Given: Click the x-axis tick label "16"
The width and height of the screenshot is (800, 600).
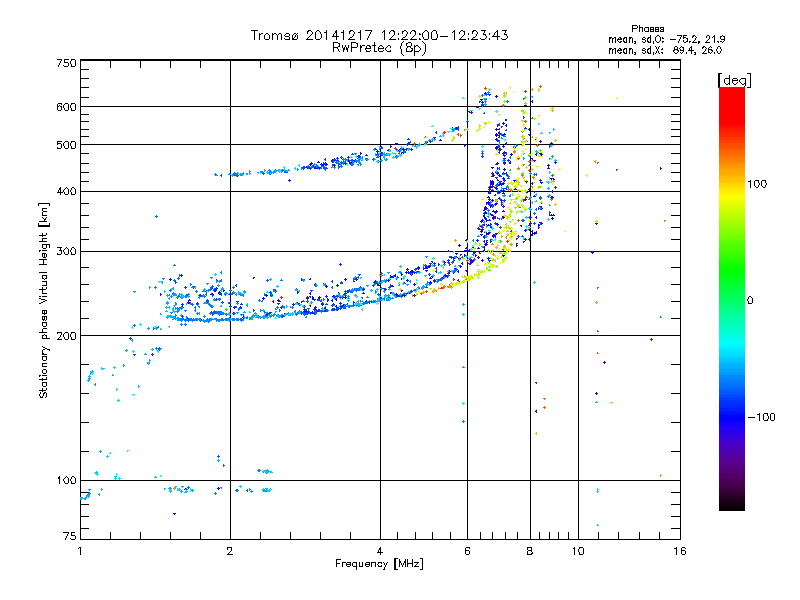Looking at the screenshot, I should 680,551.
